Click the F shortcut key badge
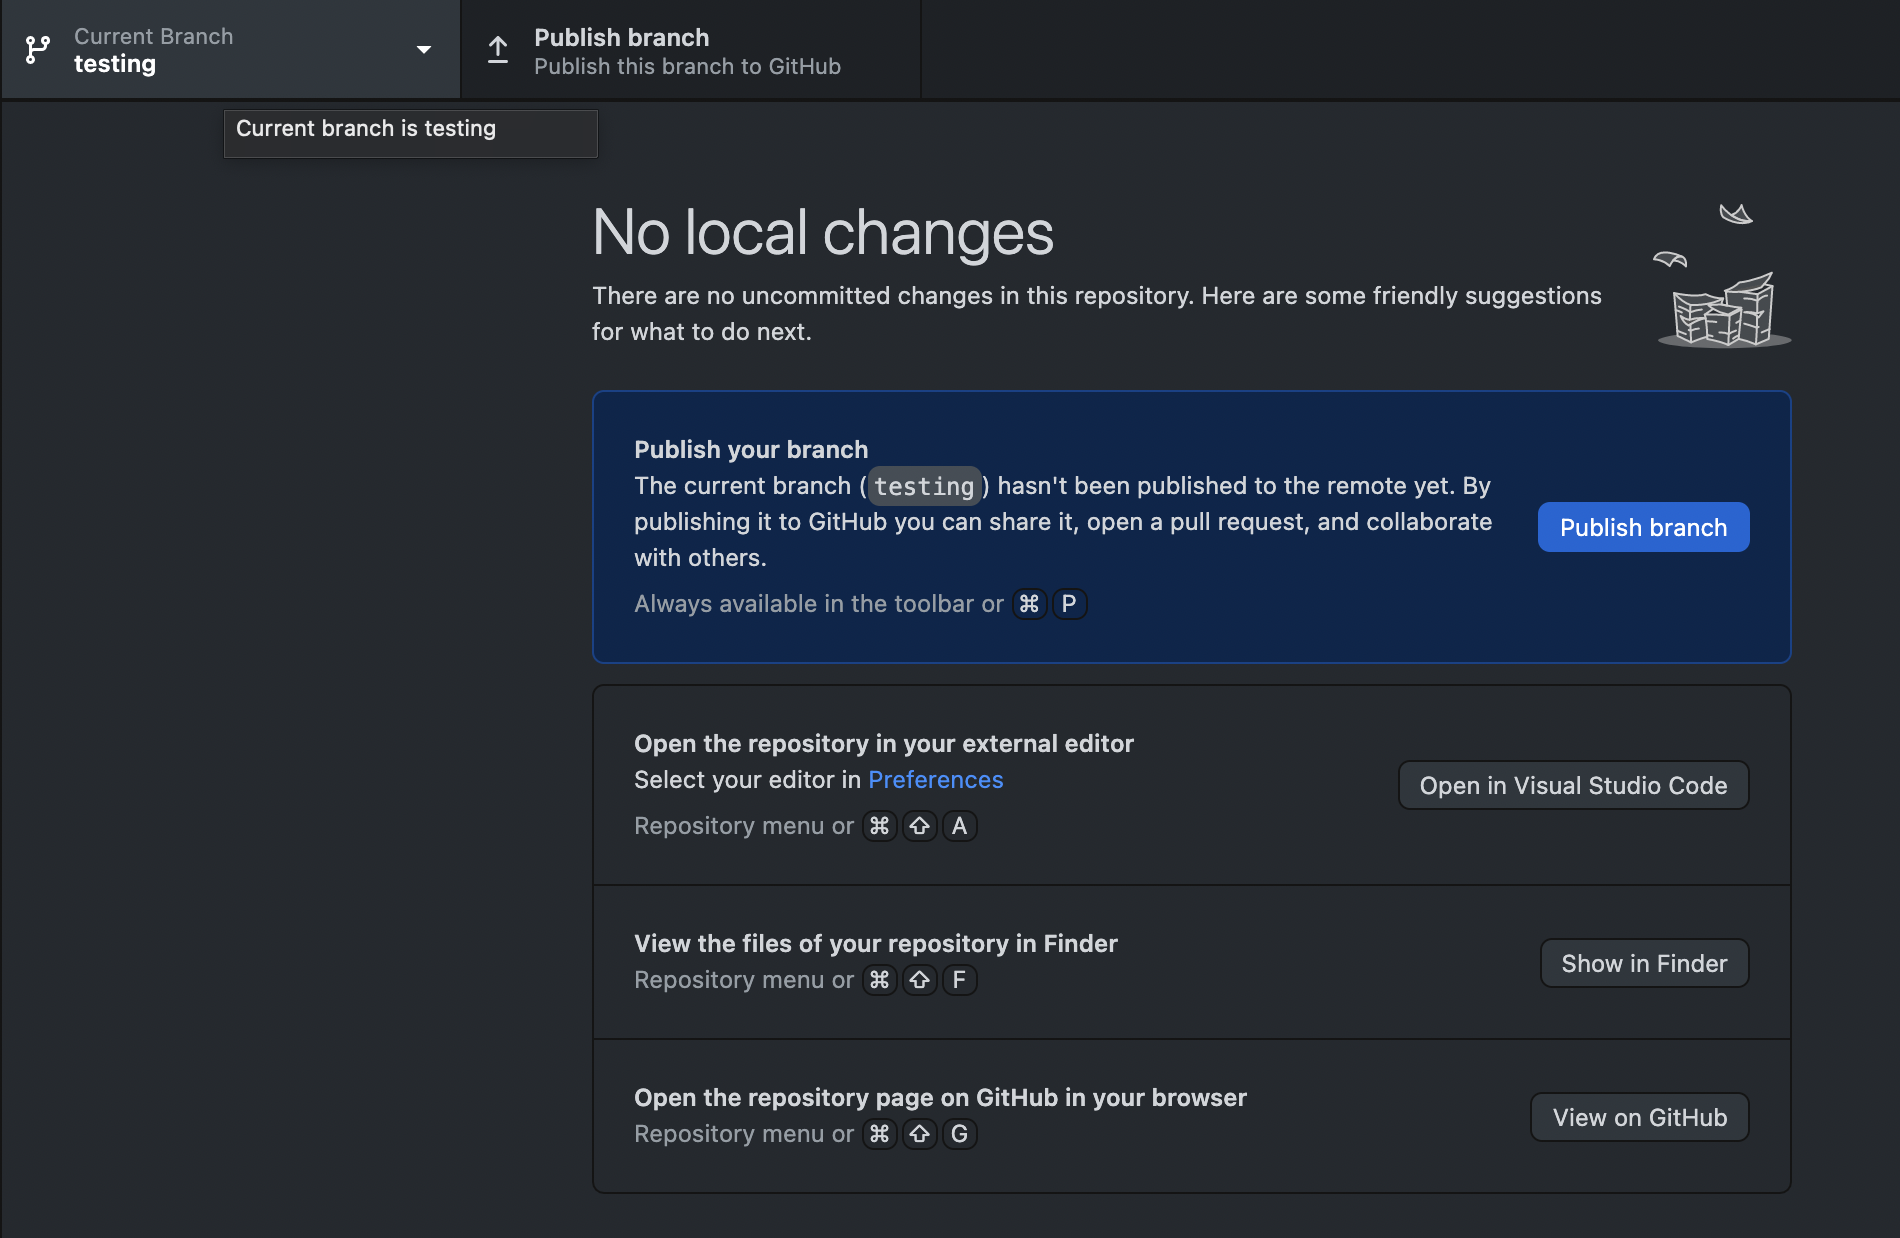The image size is (1900, 1238). pyautogui.click(x=959, y=980)
